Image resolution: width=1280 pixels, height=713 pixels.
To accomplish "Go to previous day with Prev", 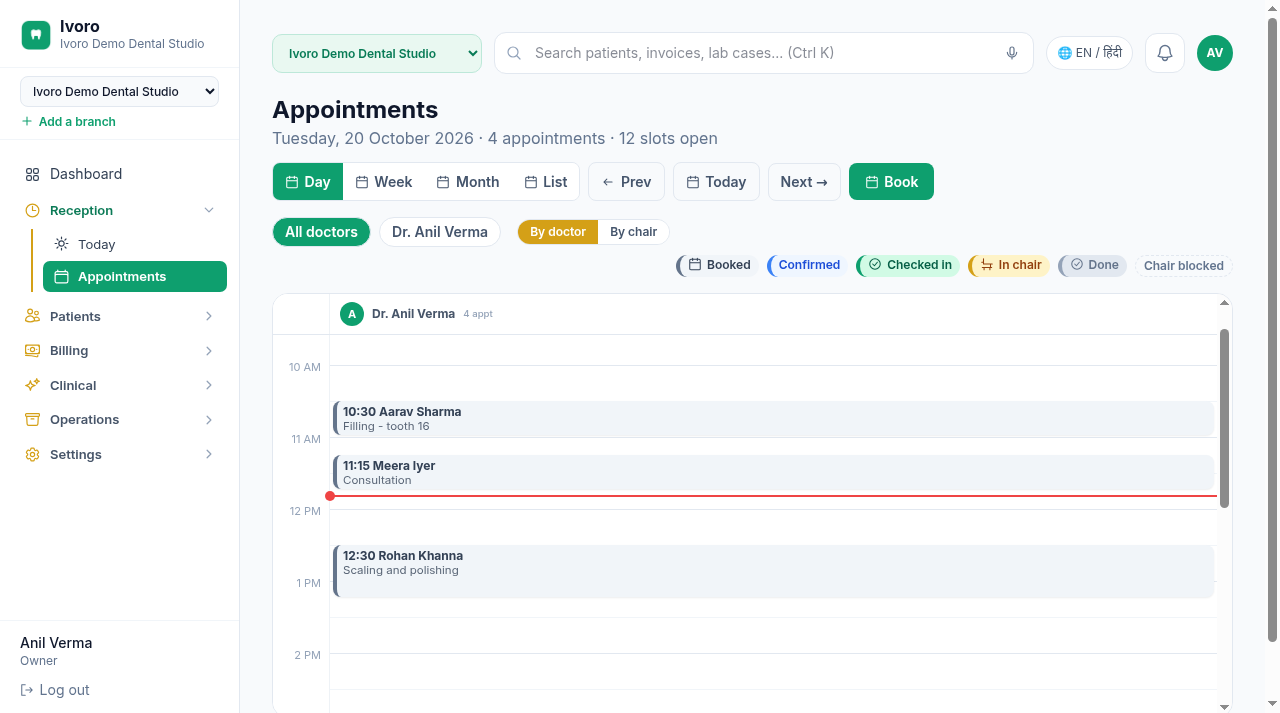I will tap(627, 182).
